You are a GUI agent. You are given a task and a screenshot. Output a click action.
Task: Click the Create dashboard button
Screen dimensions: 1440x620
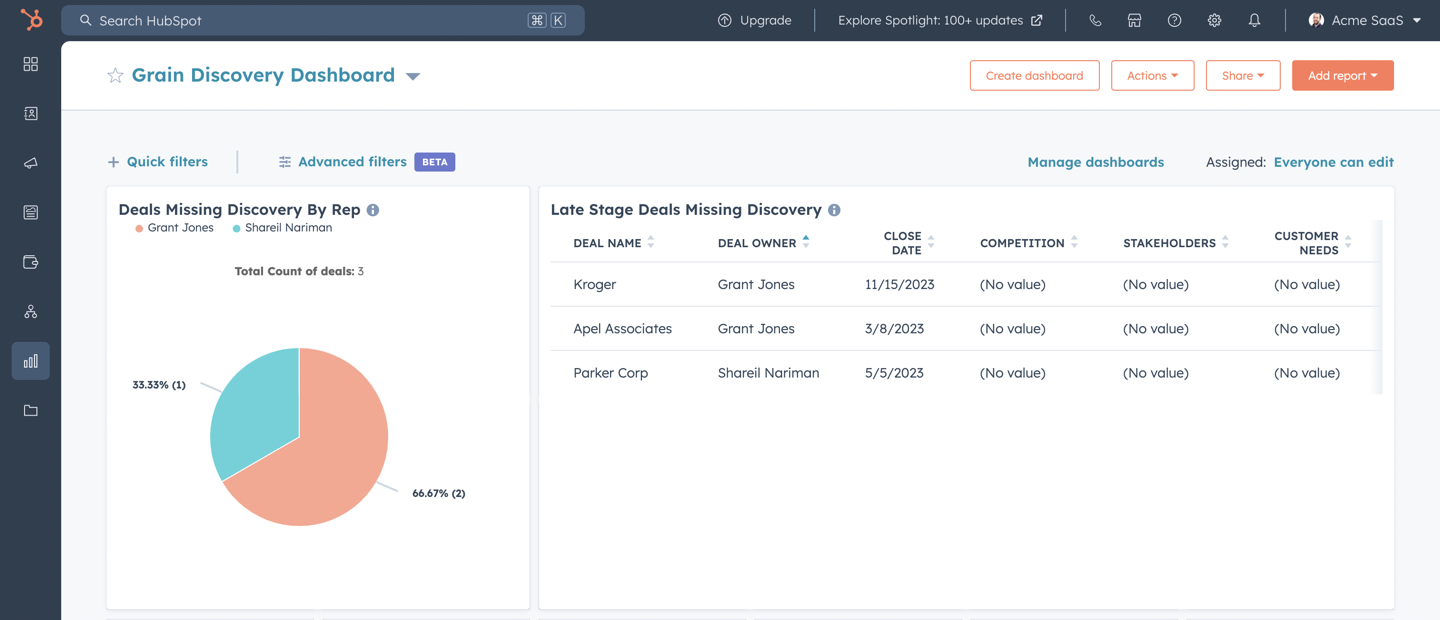[x=1034, y=75]
